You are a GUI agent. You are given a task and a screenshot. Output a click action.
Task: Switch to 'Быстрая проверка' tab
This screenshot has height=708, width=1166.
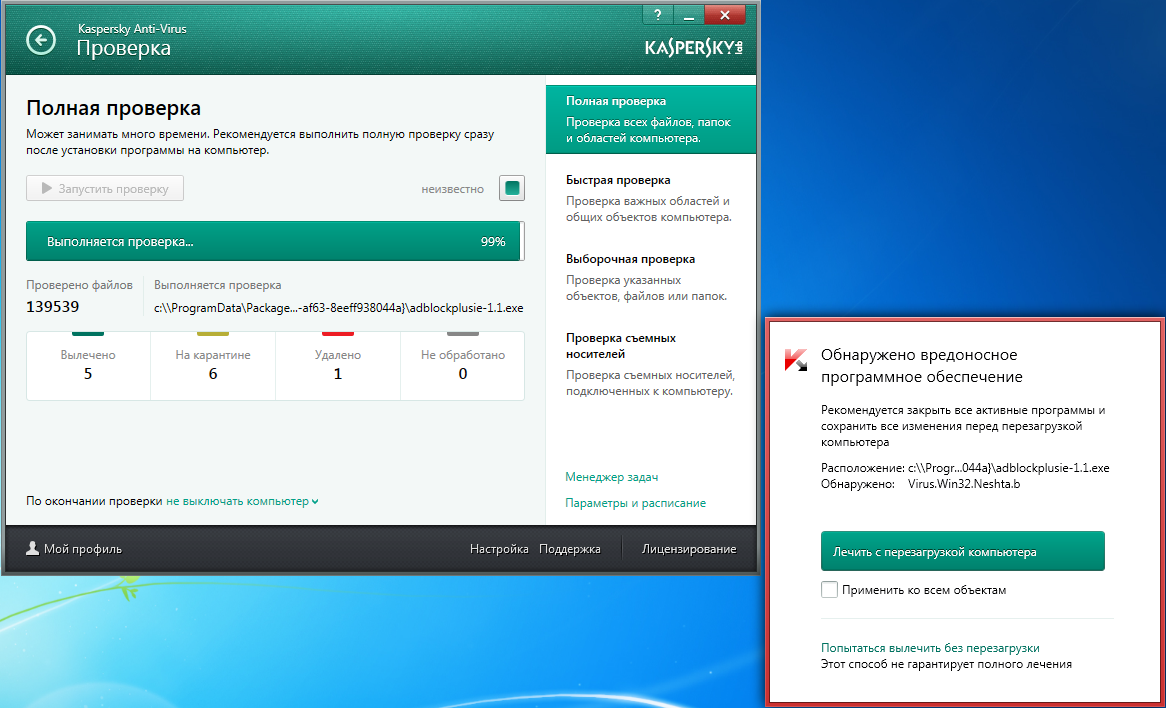651,198
